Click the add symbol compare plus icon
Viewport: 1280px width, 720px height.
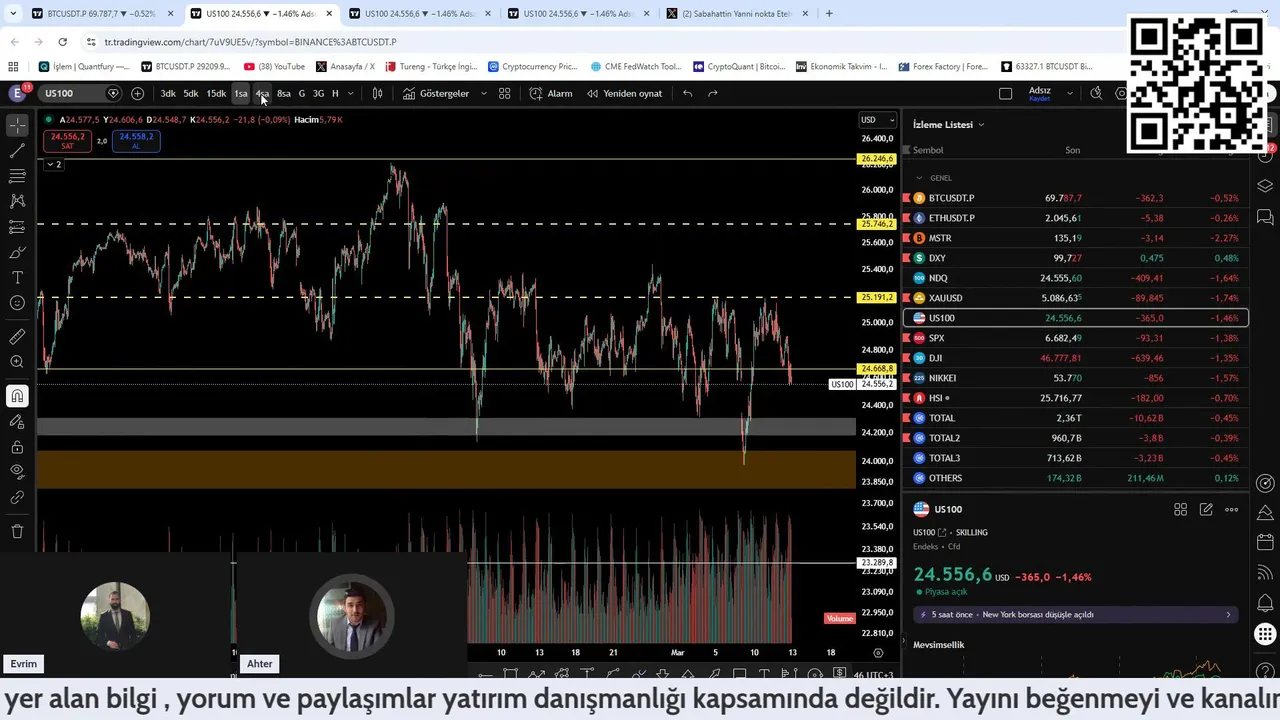click(137, 93)
